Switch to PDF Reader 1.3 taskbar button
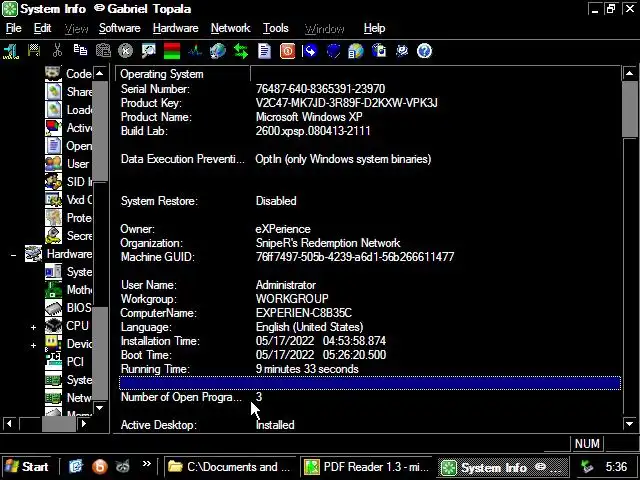 coord(367,467)
